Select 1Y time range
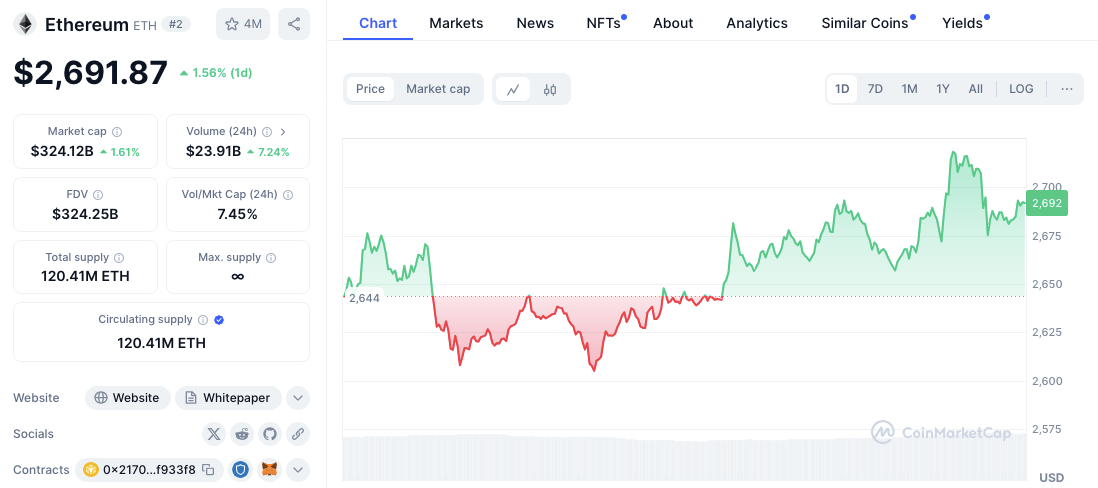The image size is (1098, 488). pos(943,89)
